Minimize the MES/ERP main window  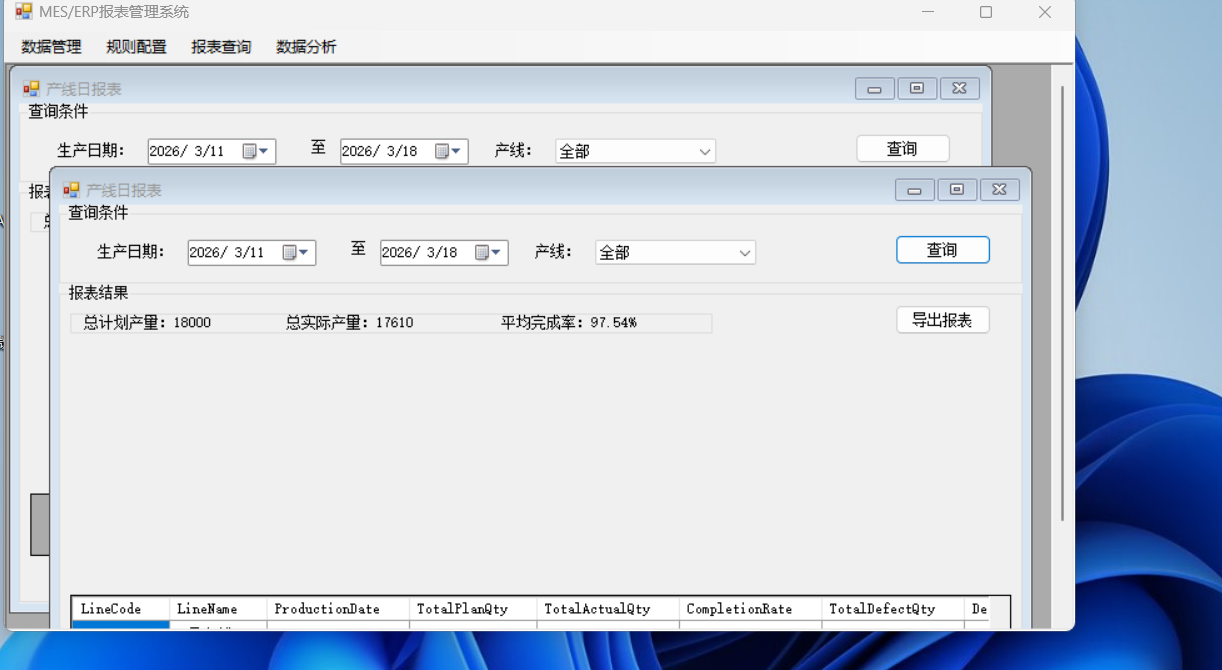pyautogui.click(x=928, y=12)
